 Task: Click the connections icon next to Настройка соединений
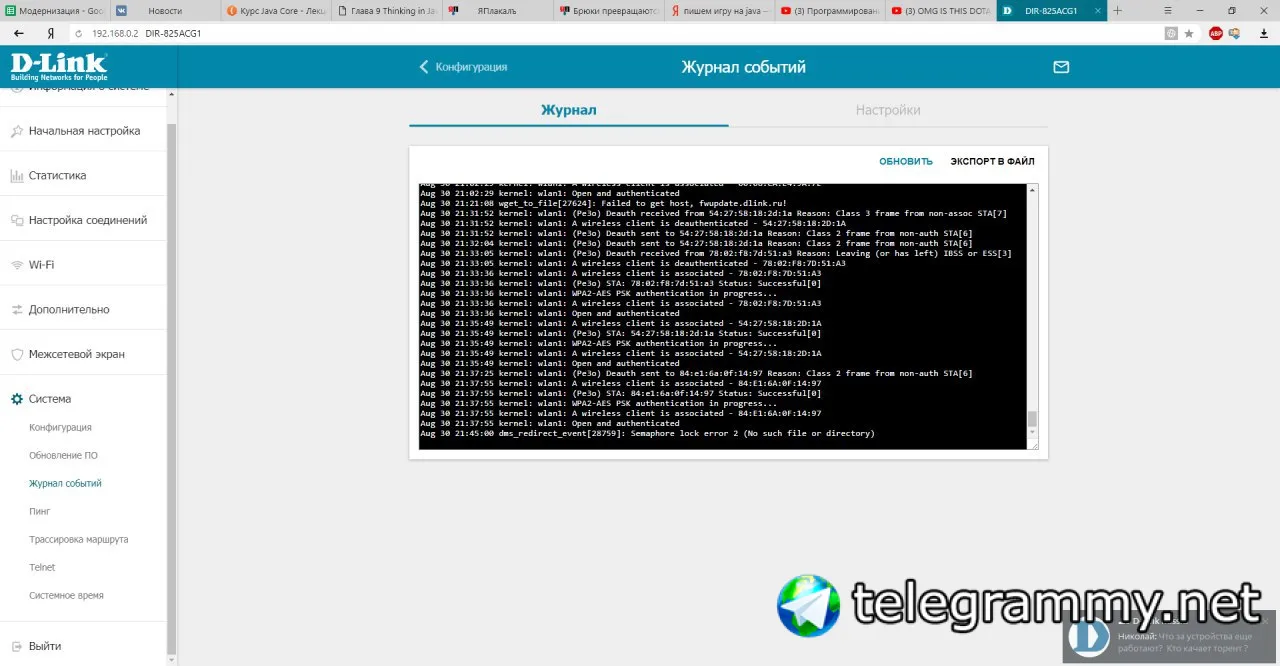[x=17, y=220]
